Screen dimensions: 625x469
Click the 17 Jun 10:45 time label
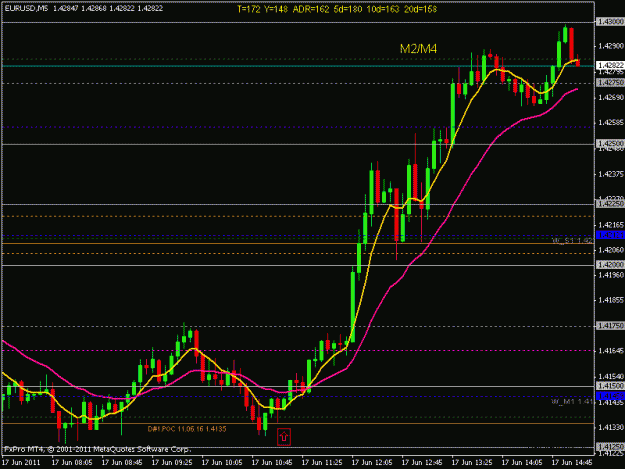coord(272,462)
